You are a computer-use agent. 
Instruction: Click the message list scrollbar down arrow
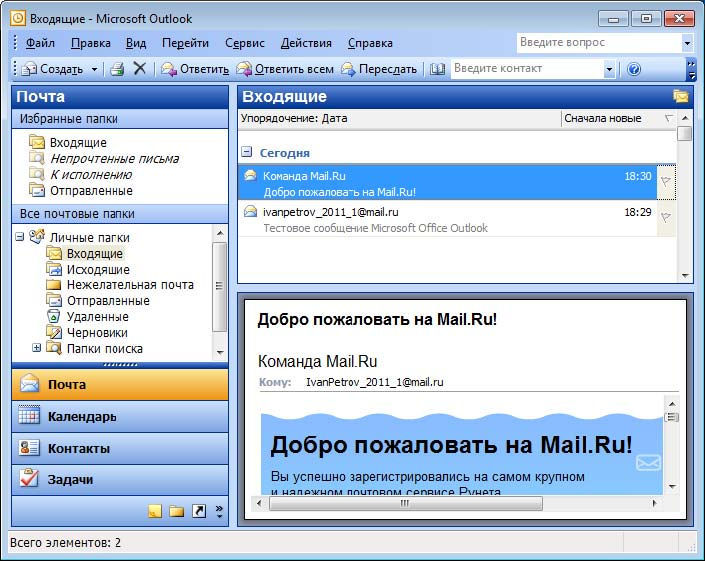click(685, 276)
